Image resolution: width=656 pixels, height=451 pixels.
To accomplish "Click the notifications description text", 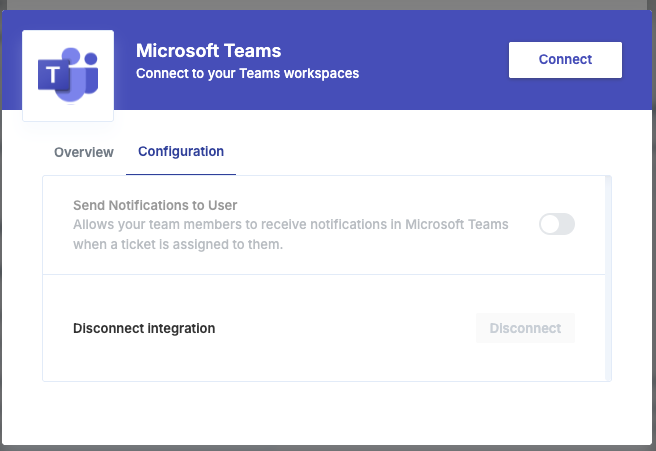I will [x=291, y=234].
